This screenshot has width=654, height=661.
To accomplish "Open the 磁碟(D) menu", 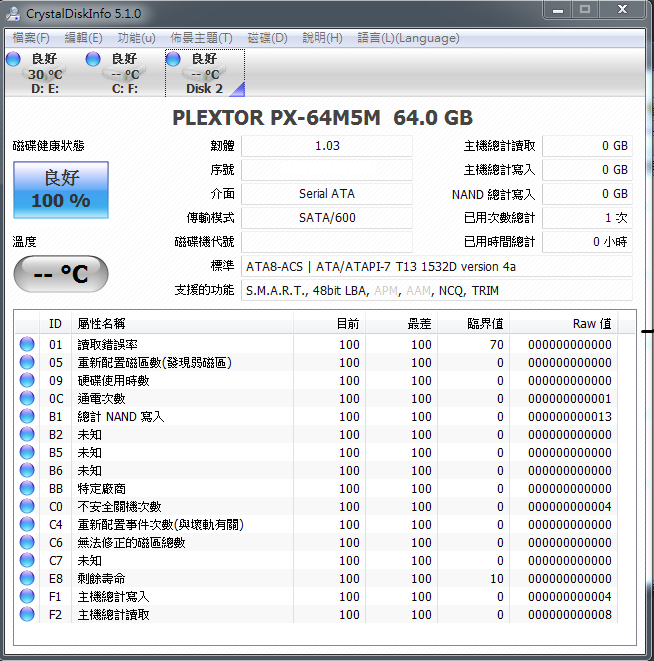I will tap(267, 38).
